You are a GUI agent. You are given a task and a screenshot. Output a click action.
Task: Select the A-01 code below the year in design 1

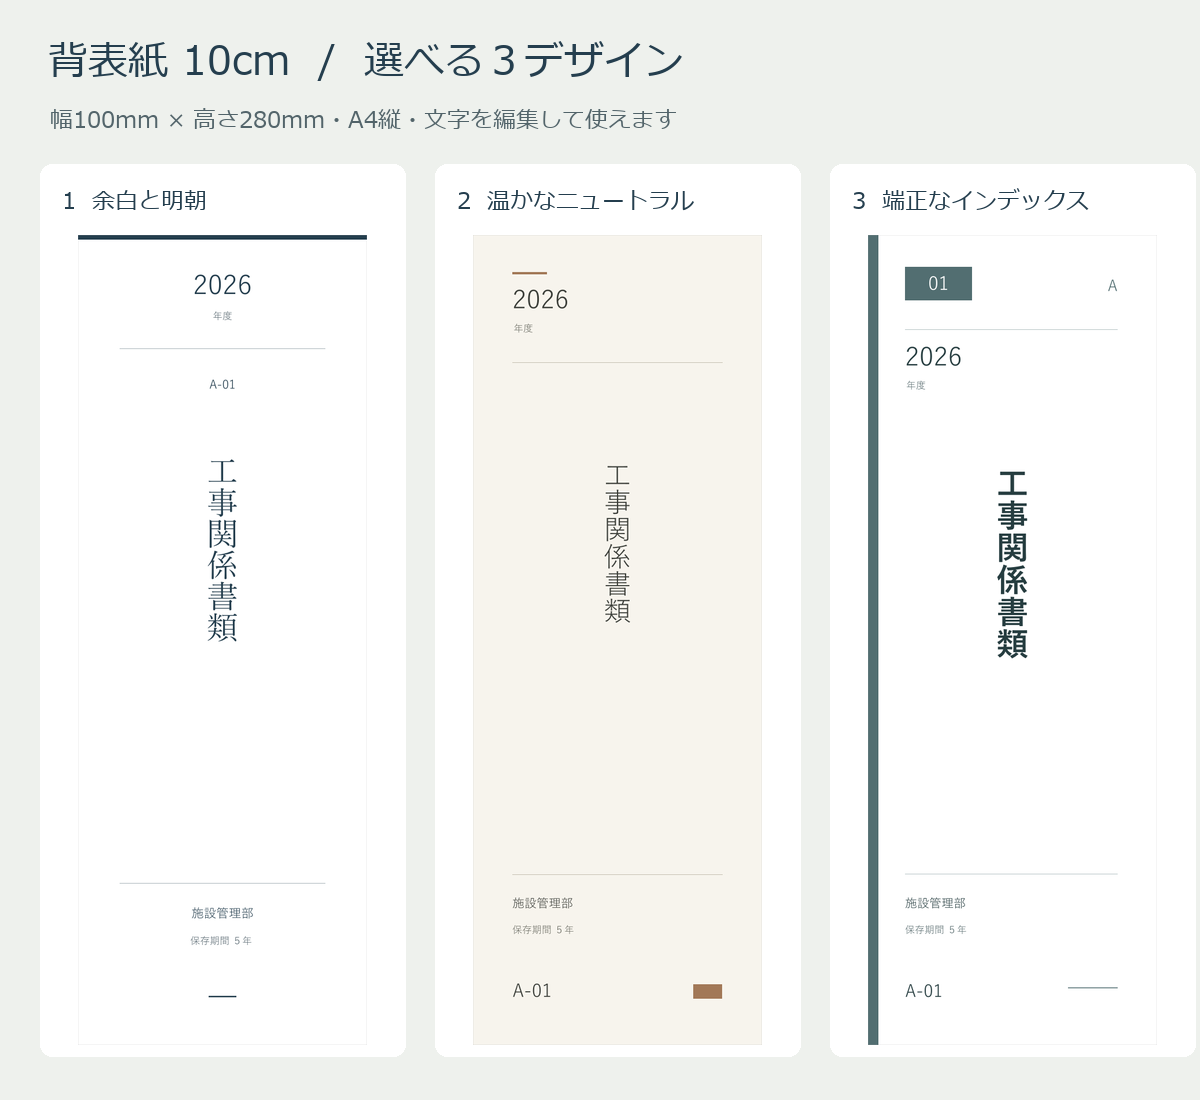[222, 385]
